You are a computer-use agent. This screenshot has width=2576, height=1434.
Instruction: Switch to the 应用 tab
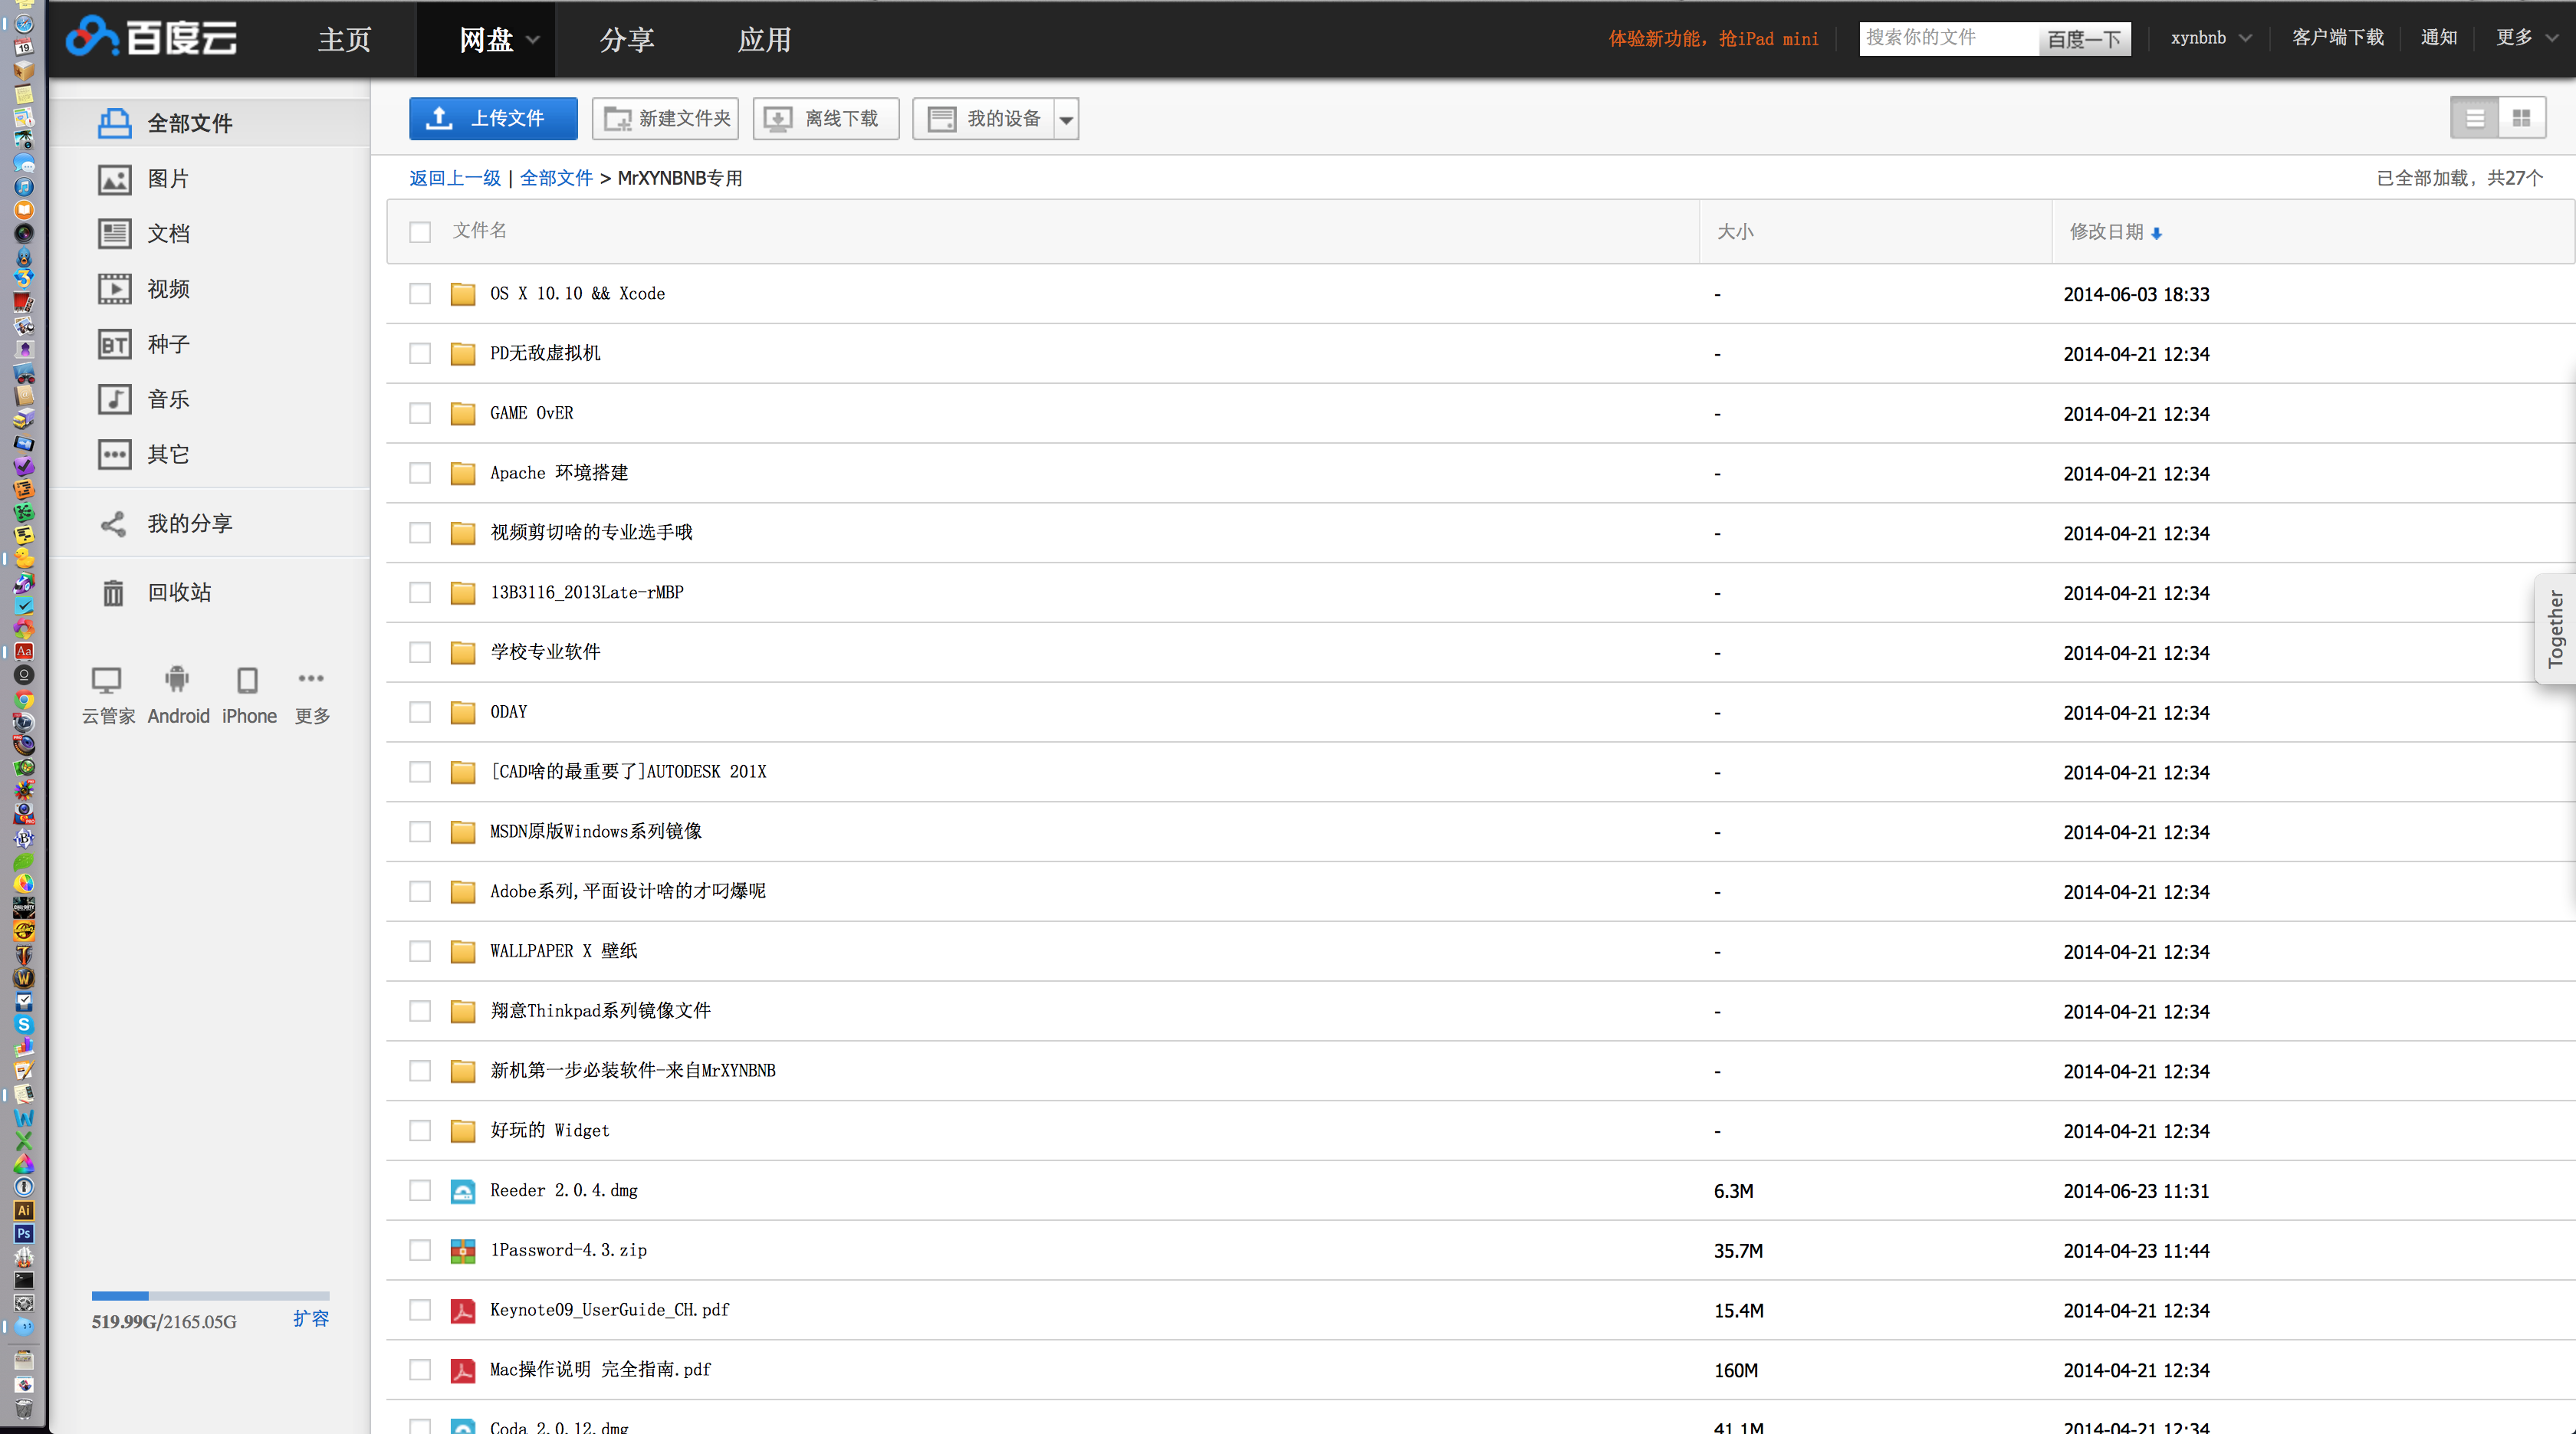coord(764,40)
